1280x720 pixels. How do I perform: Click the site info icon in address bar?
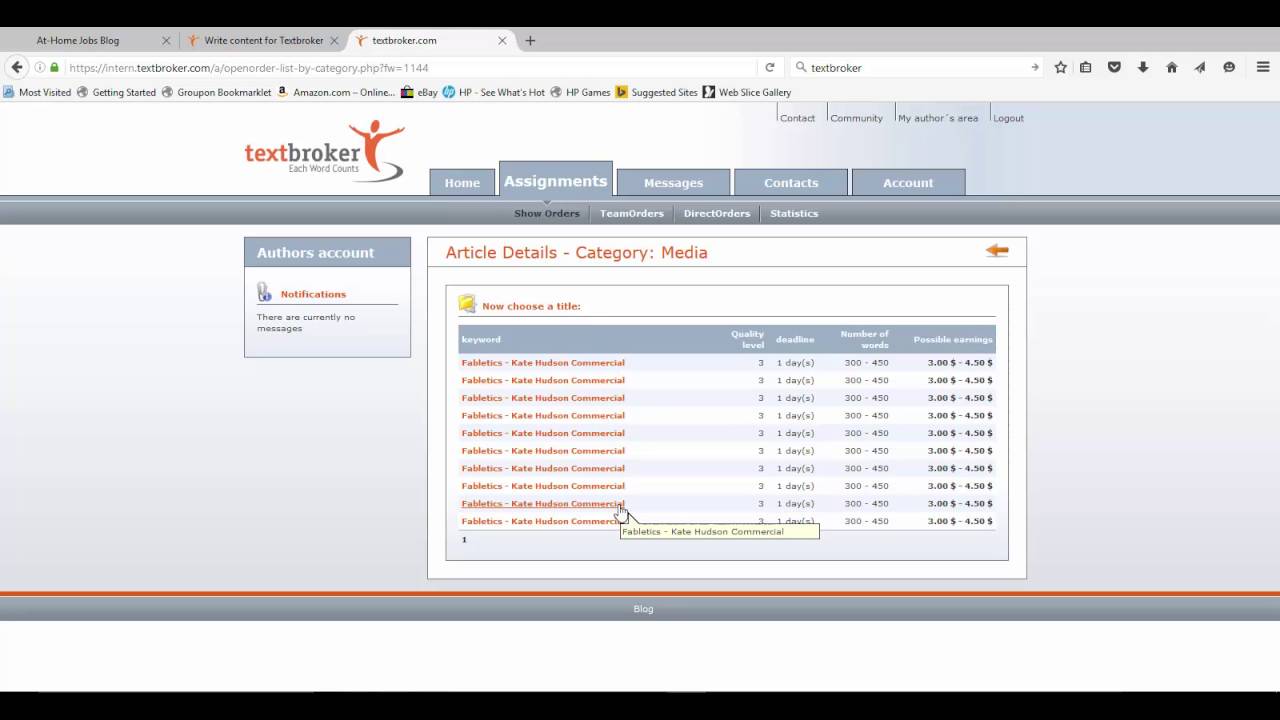pyautogui.click(x=40, y=67)
